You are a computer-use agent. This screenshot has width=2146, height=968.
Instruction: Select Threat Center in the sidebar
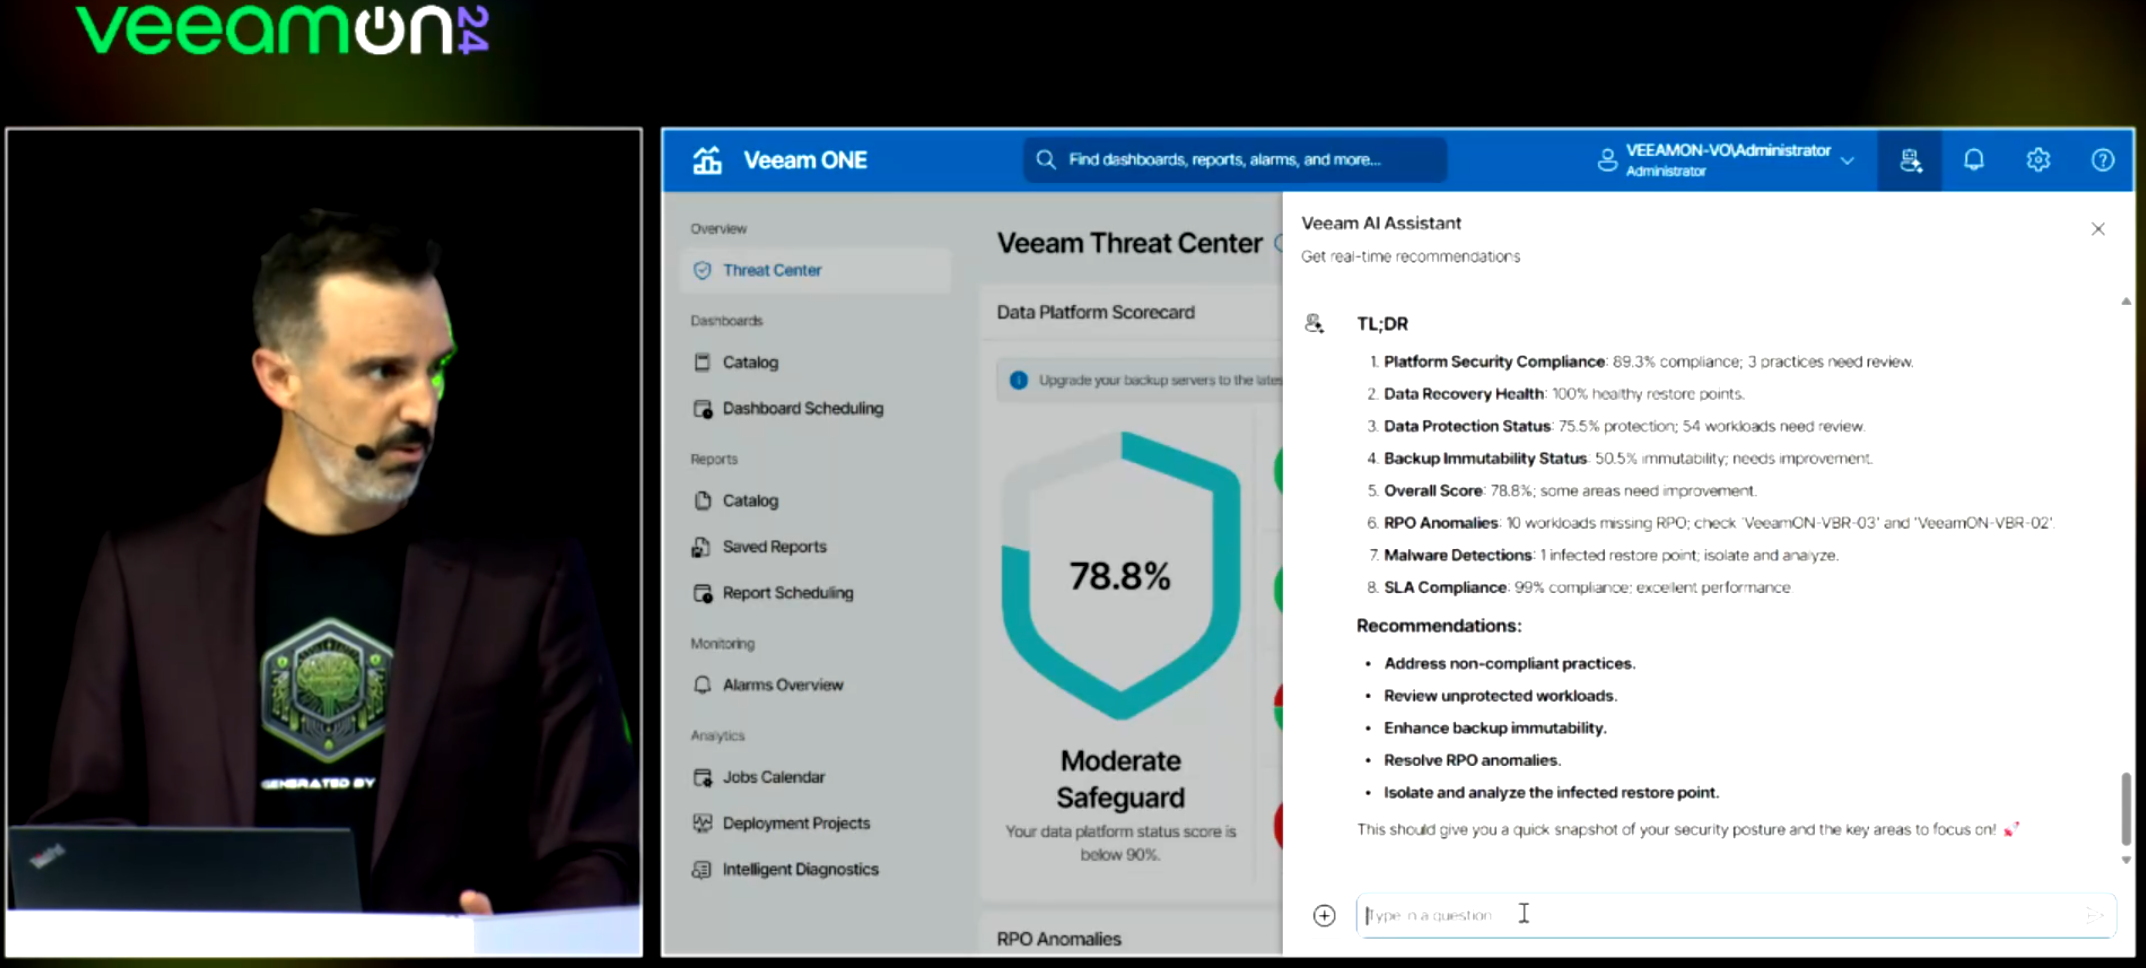point(815,270)
